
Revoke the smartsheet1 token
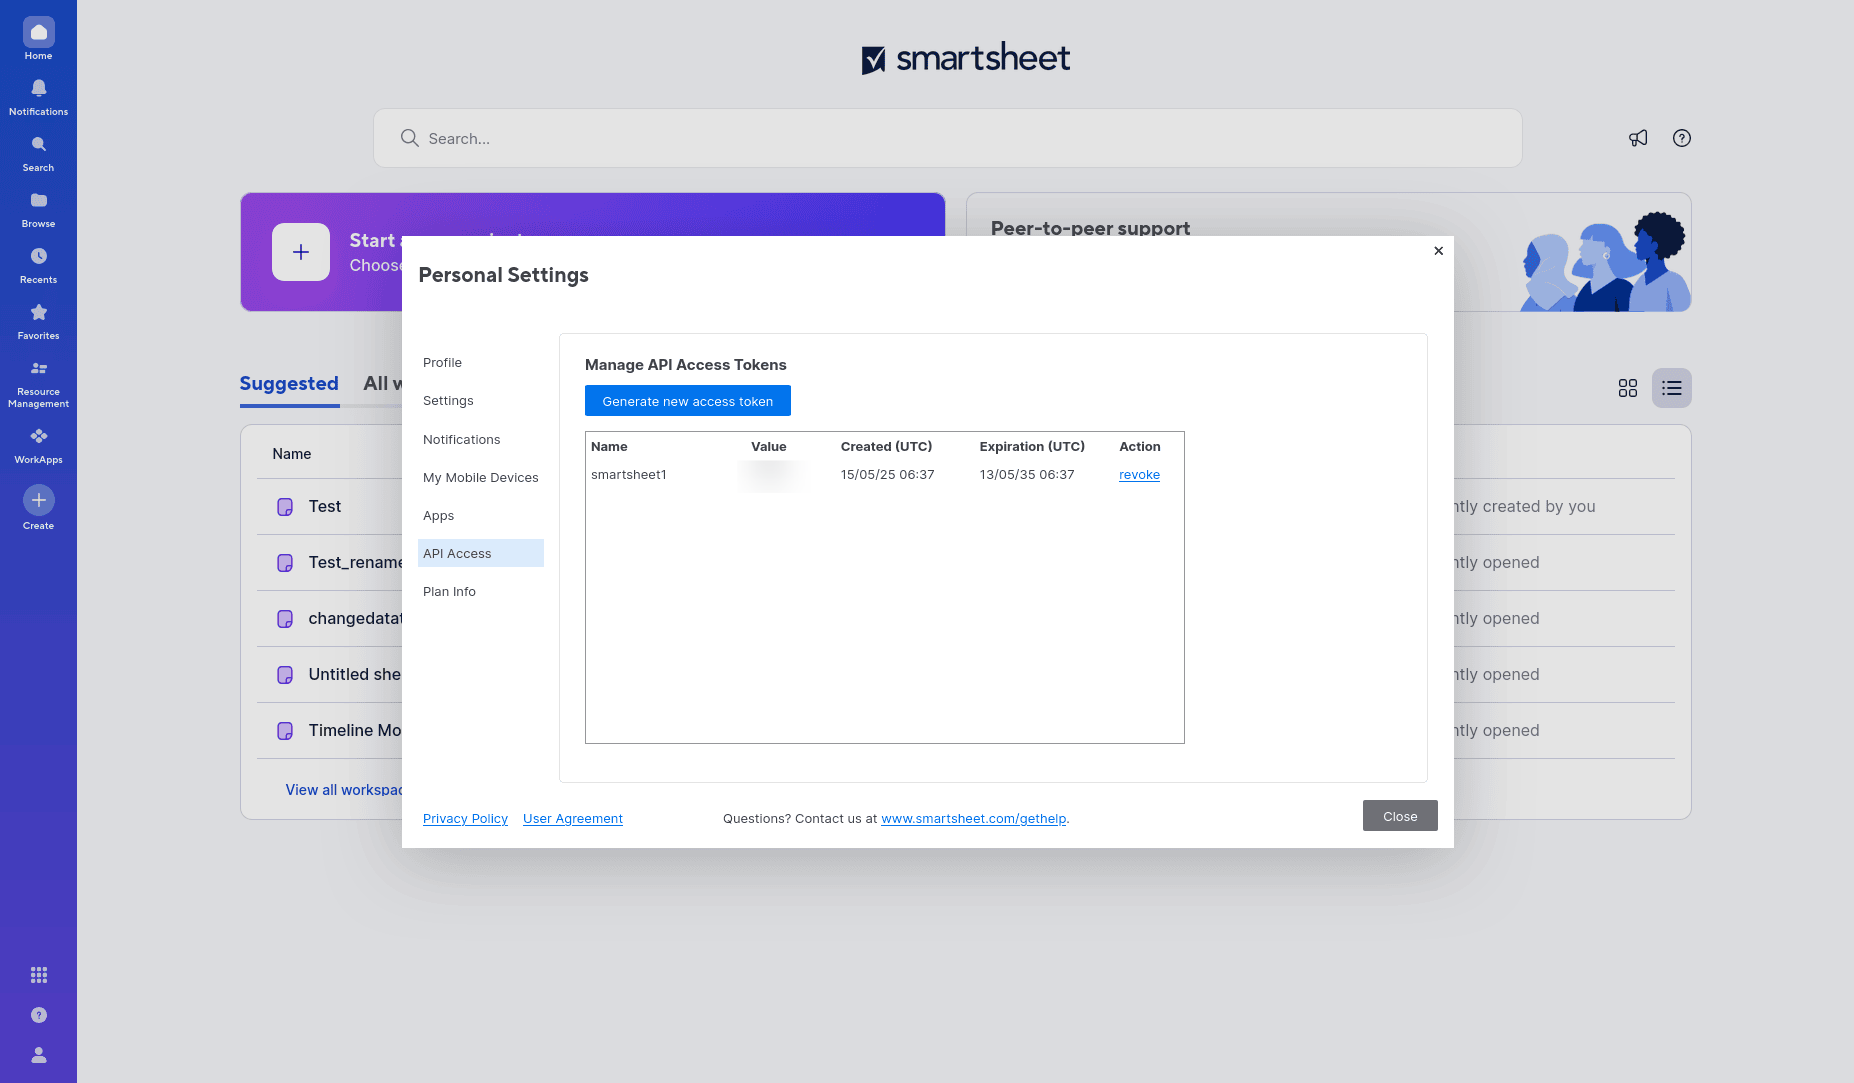click(x=1139, y=475)
